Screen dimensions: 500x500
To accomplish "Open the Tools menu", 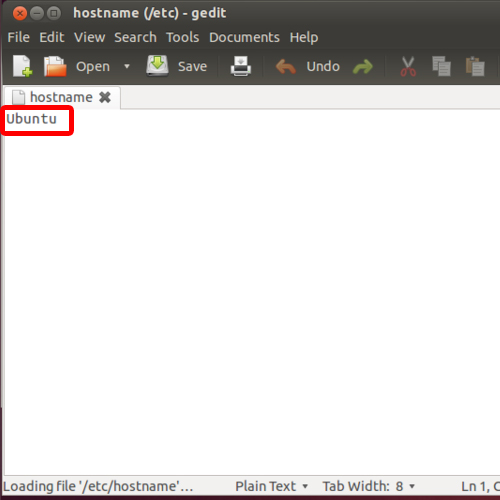I will 183,37.
